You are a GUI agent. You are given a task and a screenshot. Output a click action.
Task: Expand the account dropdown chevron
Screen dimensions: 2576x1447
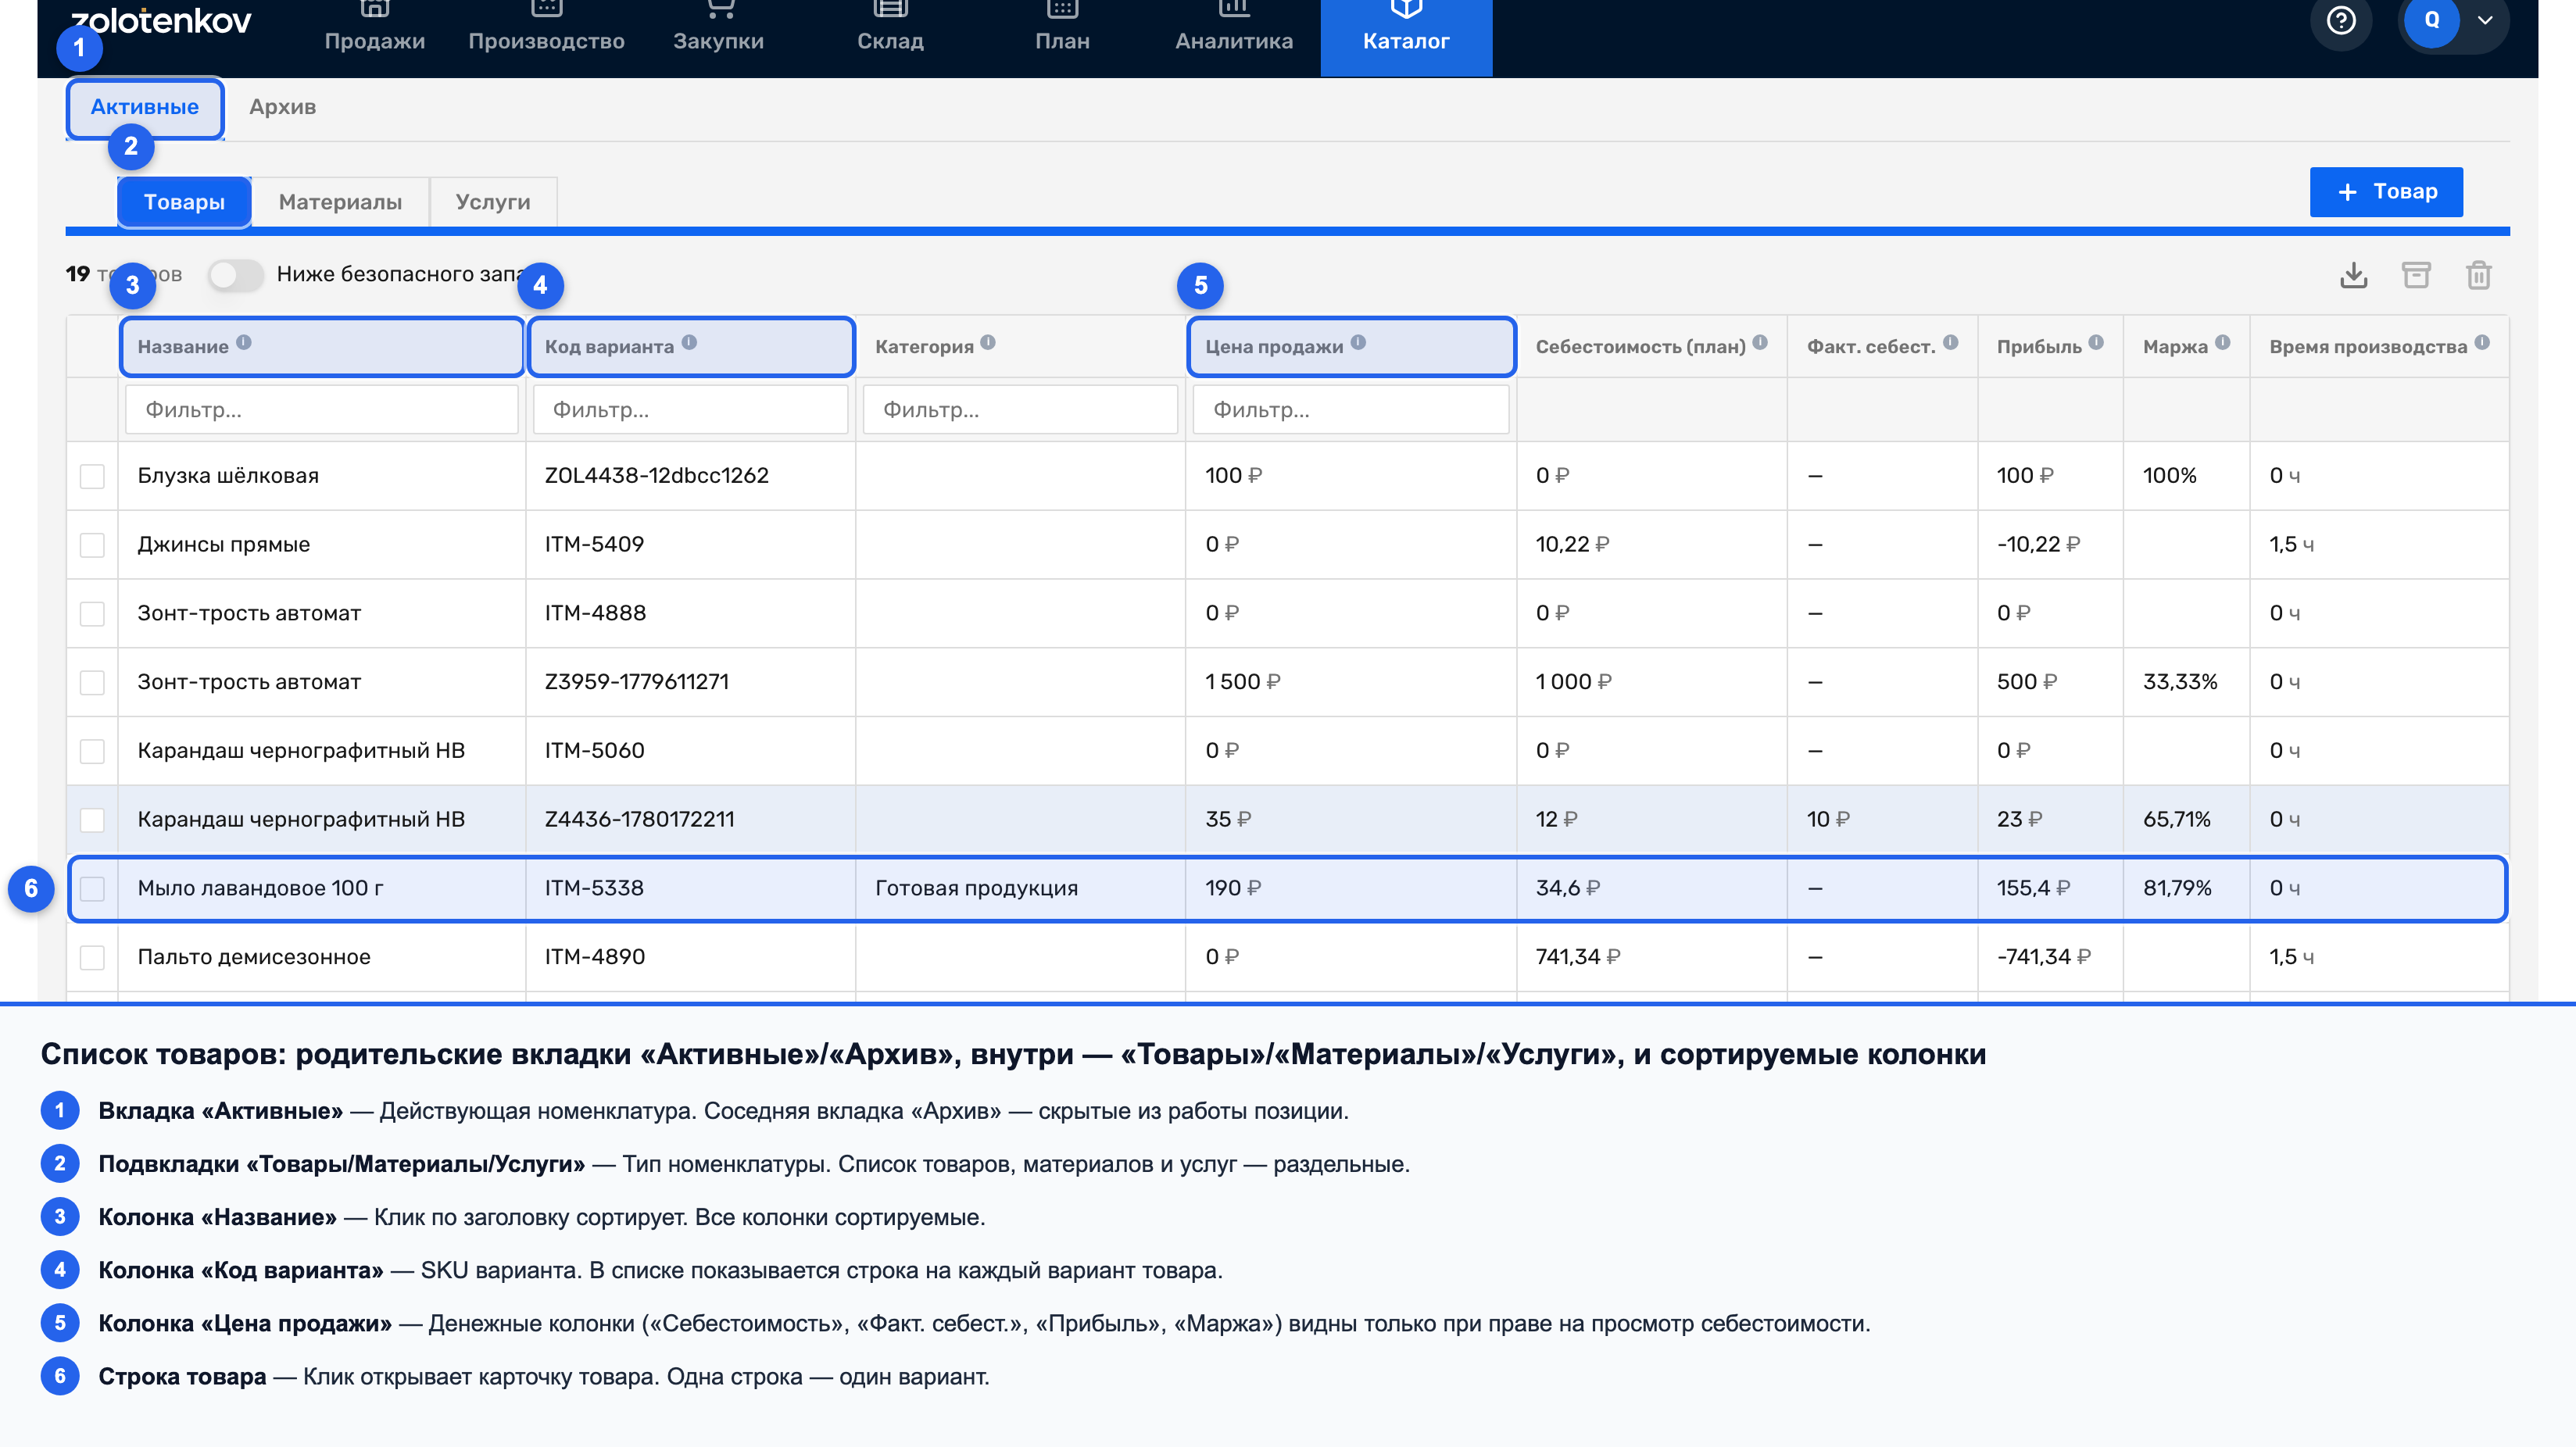click(x=2485, y=20)
